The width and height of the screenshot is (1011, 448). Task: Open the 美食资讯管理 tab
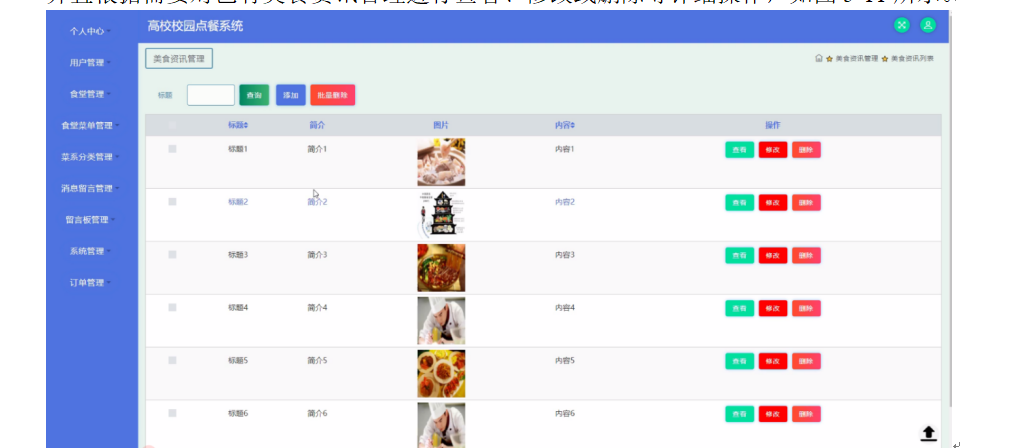pos(179,58)
